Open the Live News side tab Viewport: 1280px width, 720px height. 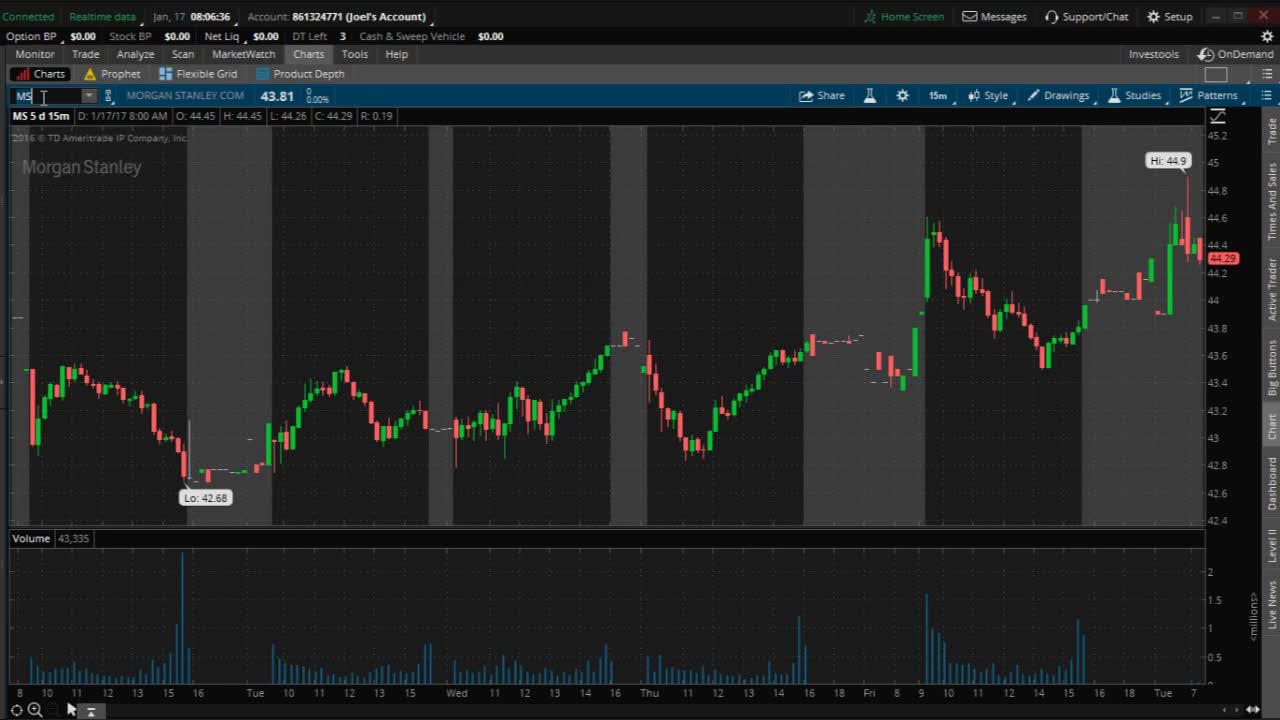point(1272,605)
